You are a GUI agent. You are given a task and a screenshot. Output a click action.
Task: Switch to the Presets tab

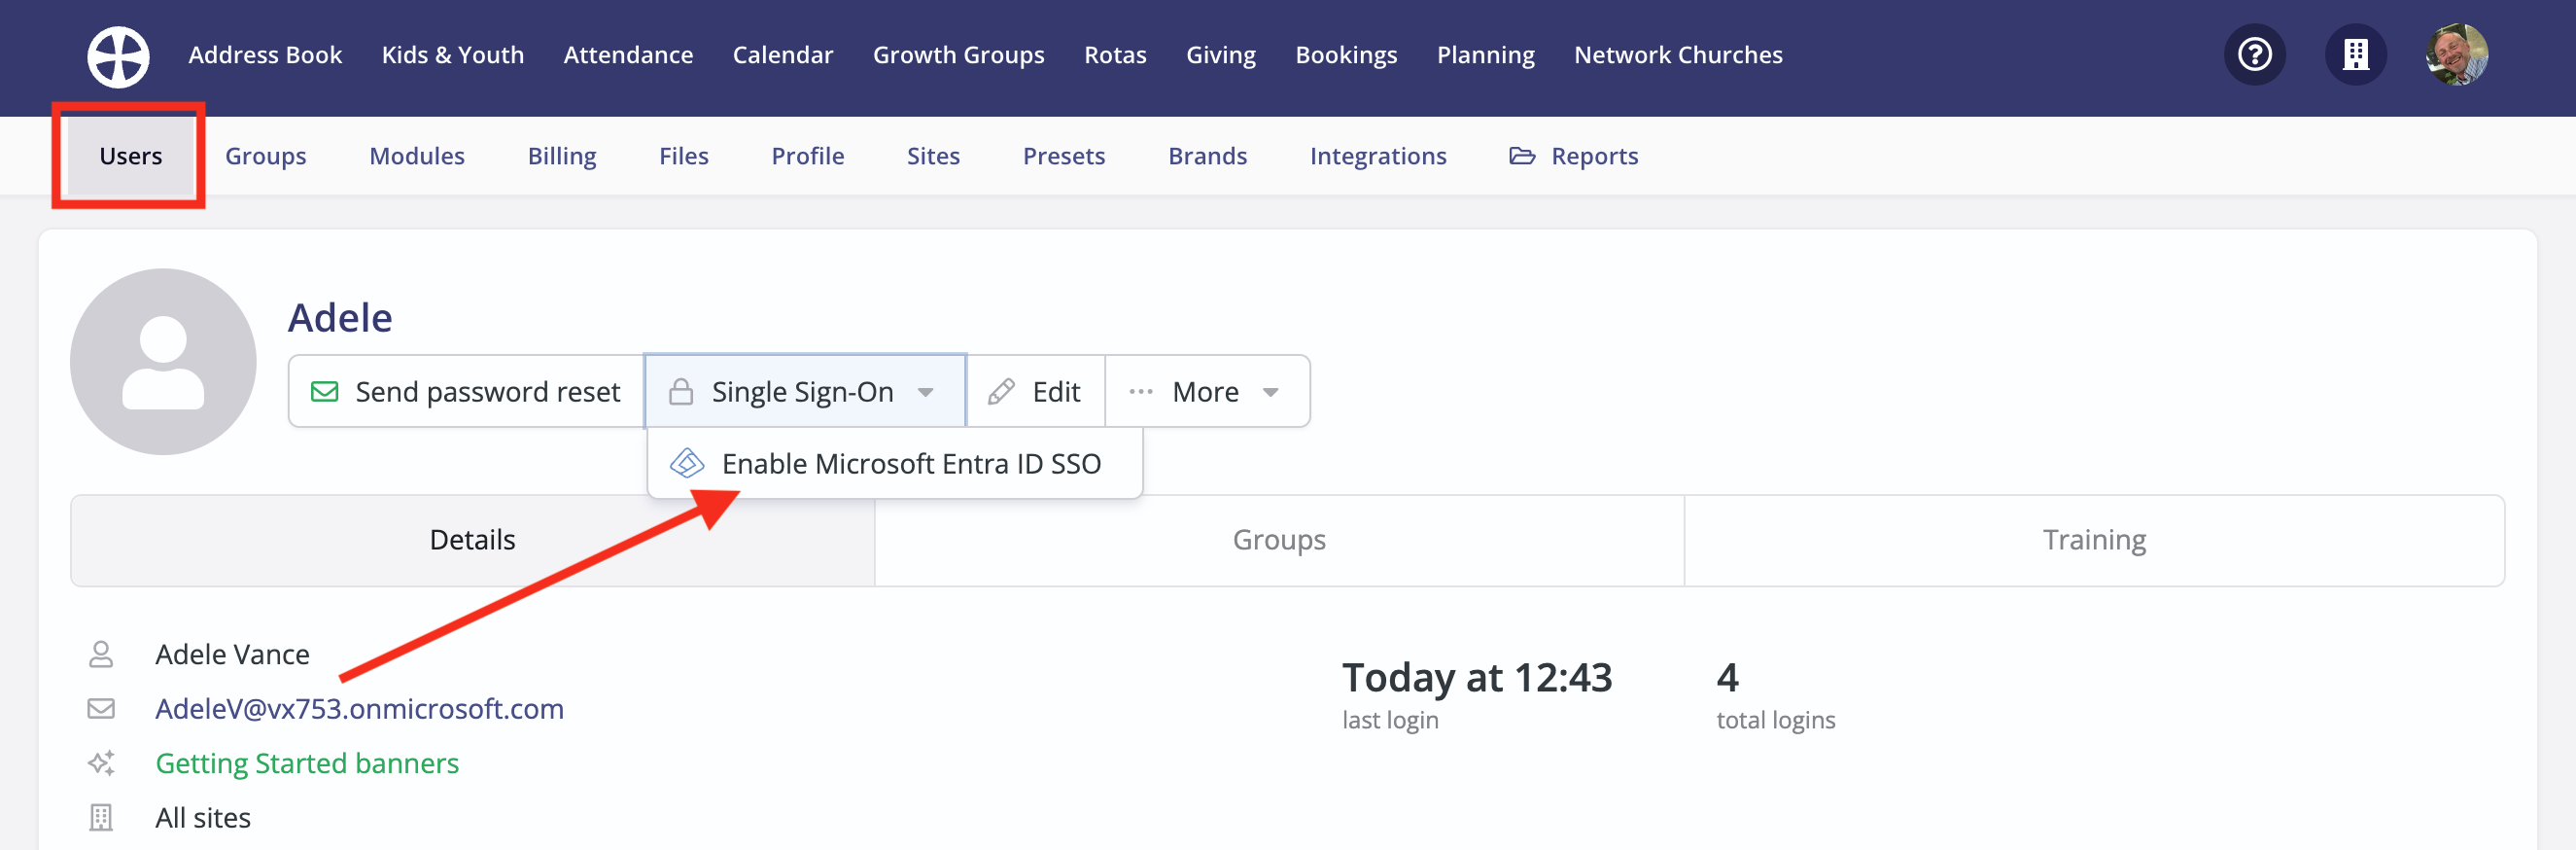click(1064, 156)
